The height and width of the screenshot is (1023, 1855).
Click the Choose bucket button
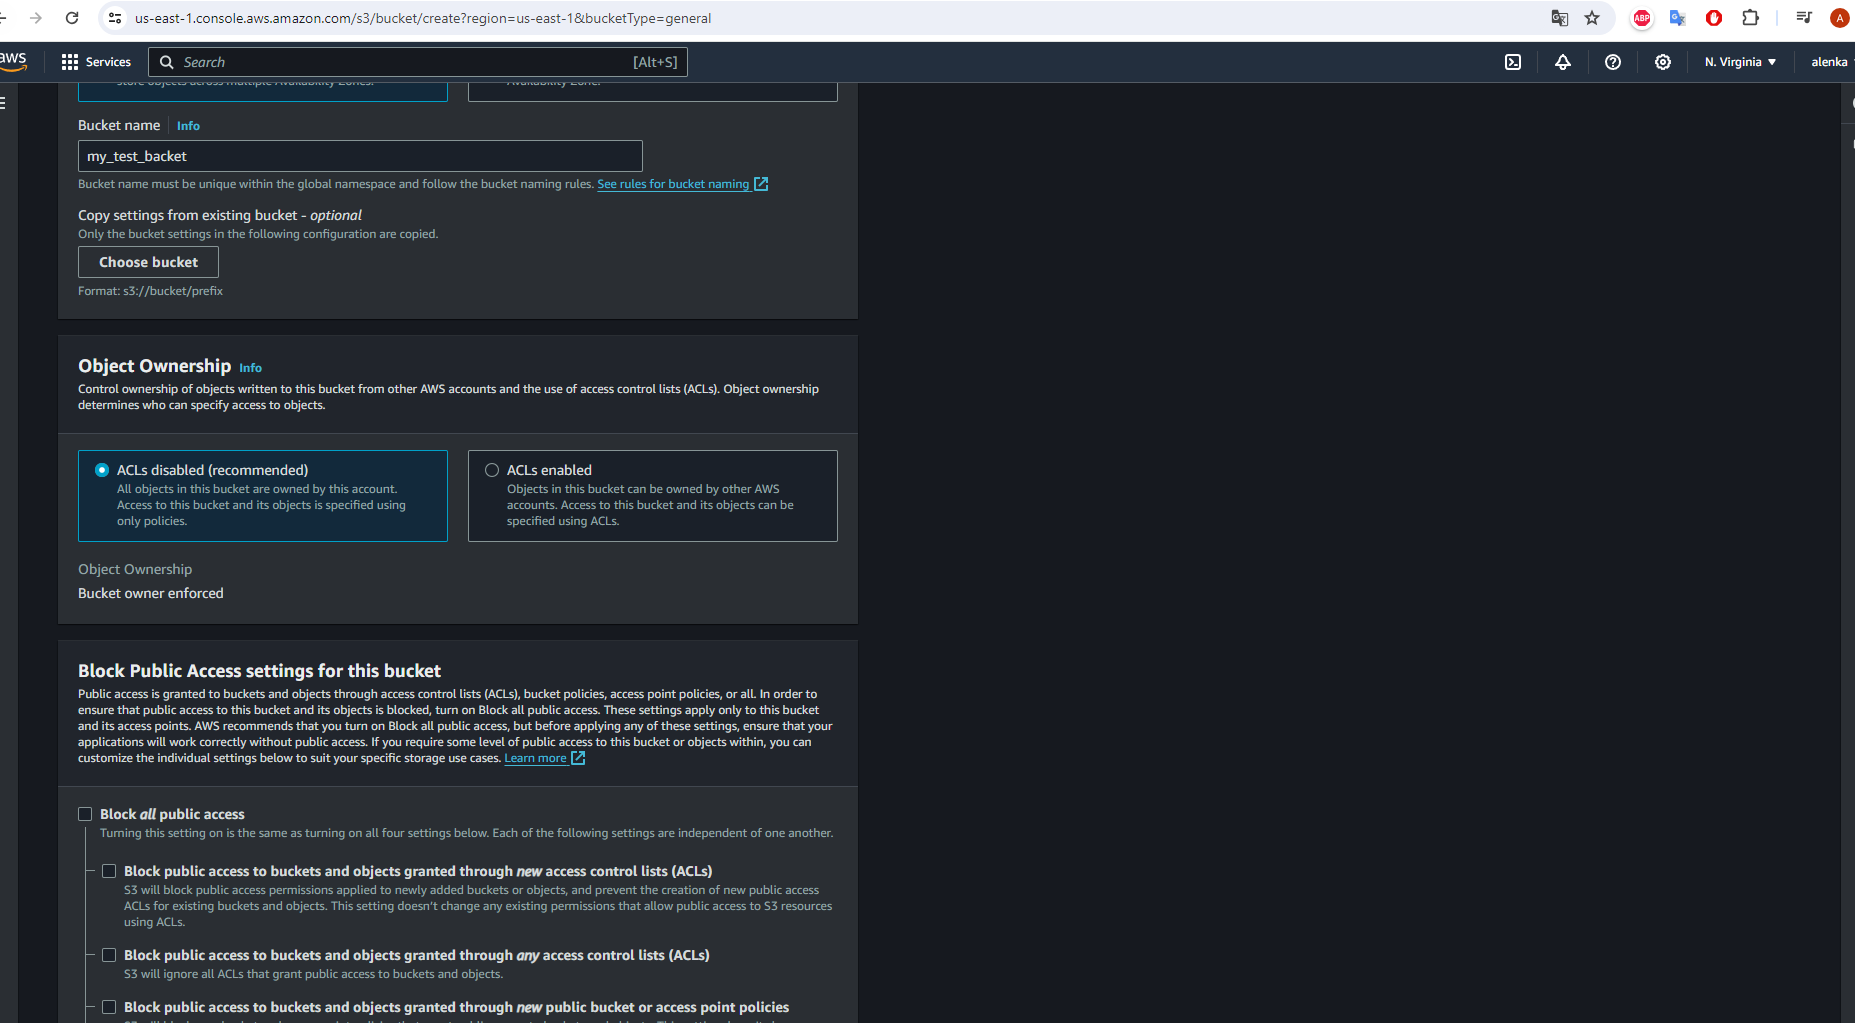[x=148, y=262]
